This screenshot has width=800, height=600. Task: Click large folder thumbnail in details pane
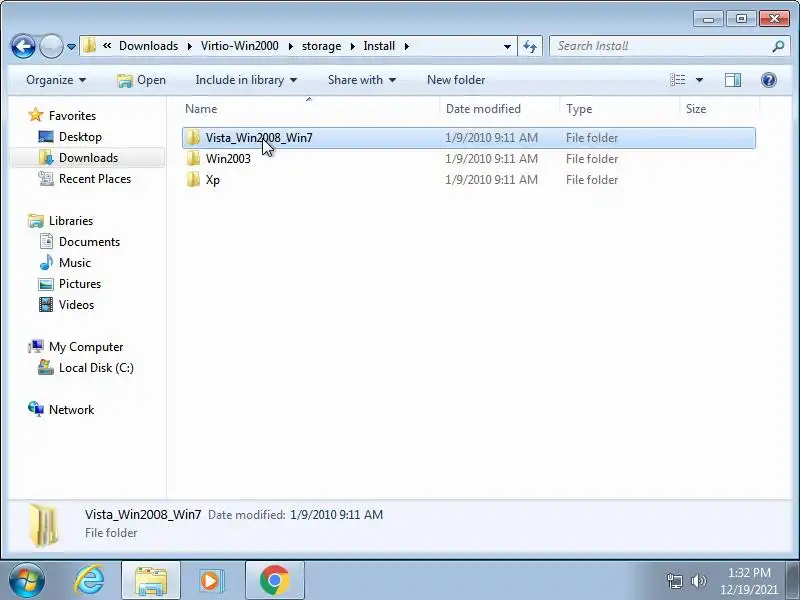click(44, 524)
